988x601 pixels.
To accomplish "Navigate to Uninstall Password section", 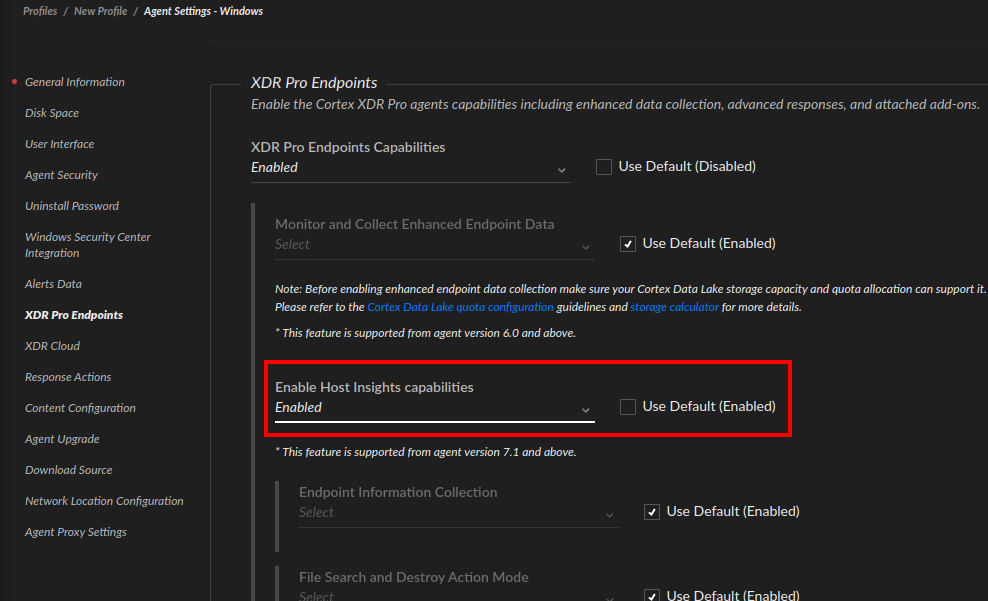I will [x=72, y=206].
